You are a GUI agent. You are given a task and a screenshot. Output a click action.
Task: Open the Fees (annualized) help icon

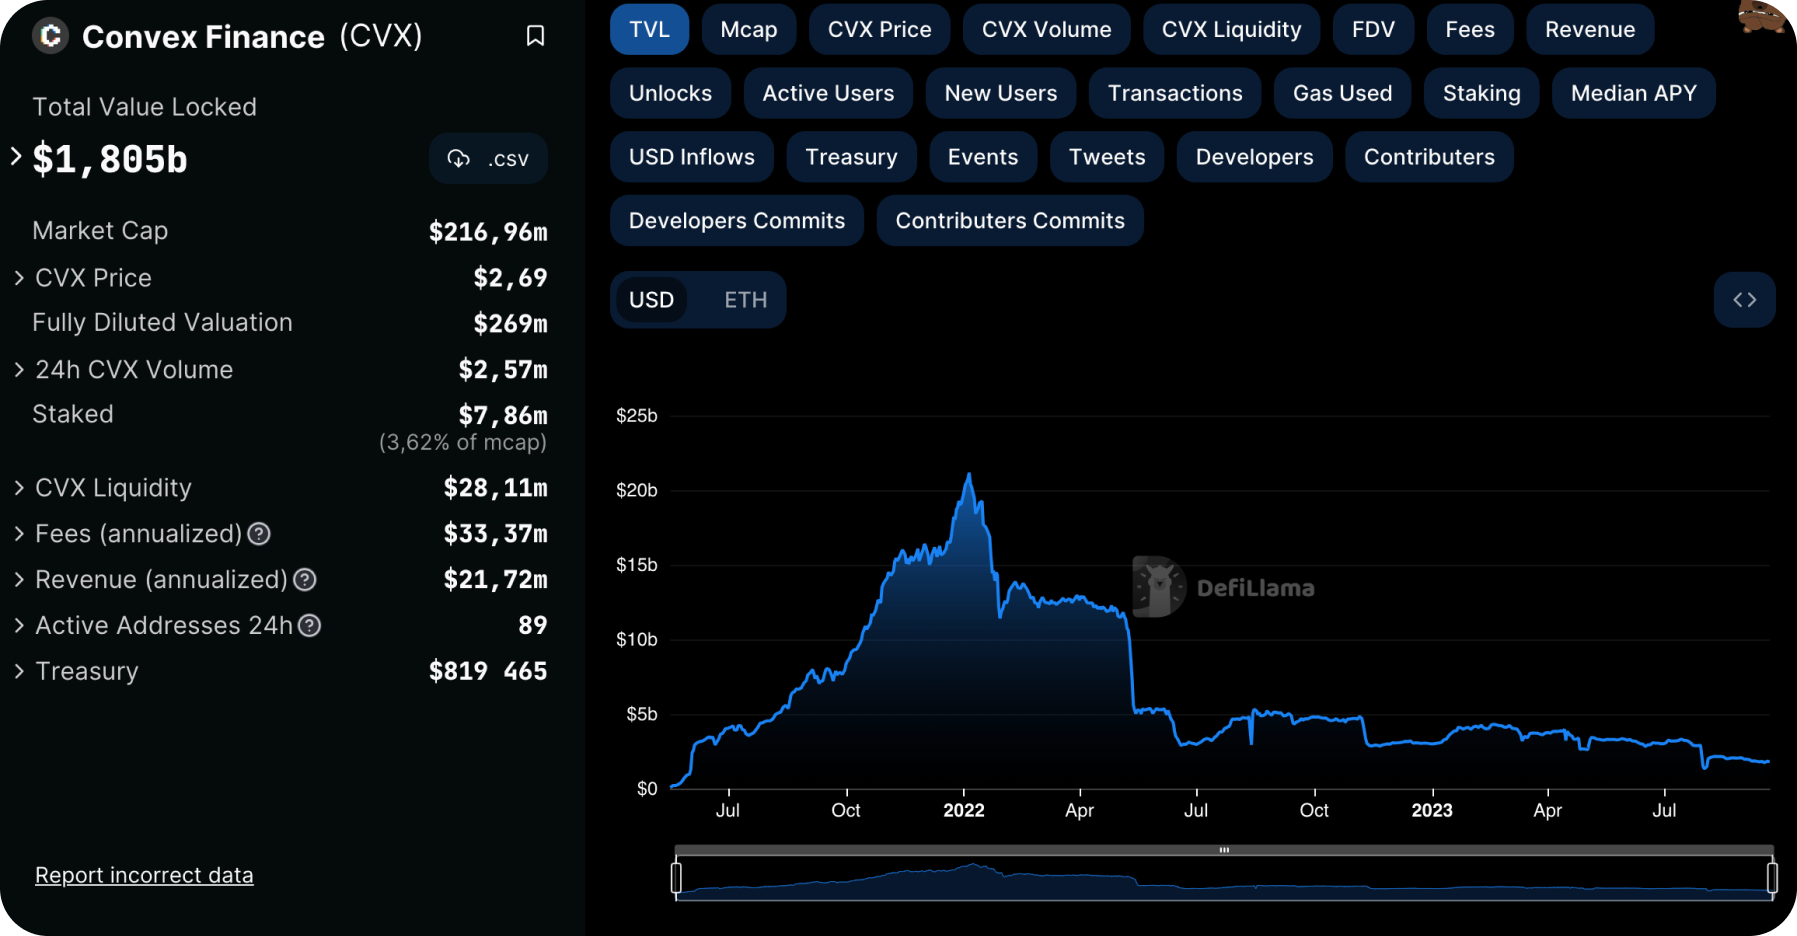259,534
